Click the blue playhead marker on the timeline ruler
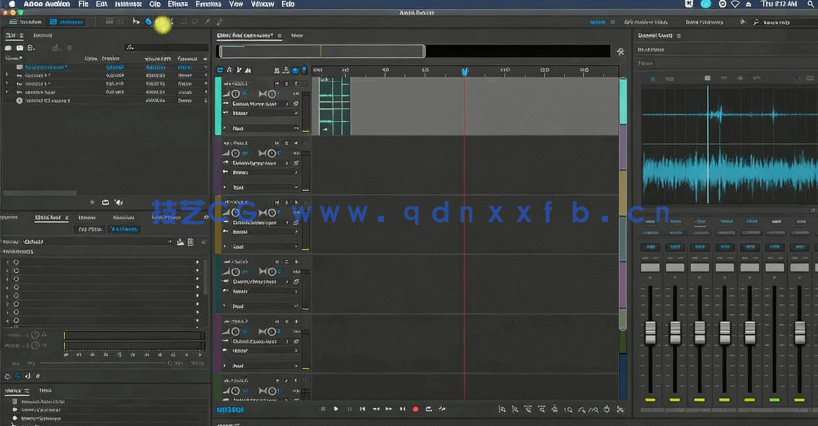This screenshot has height=426, width=818. [464, 71]
